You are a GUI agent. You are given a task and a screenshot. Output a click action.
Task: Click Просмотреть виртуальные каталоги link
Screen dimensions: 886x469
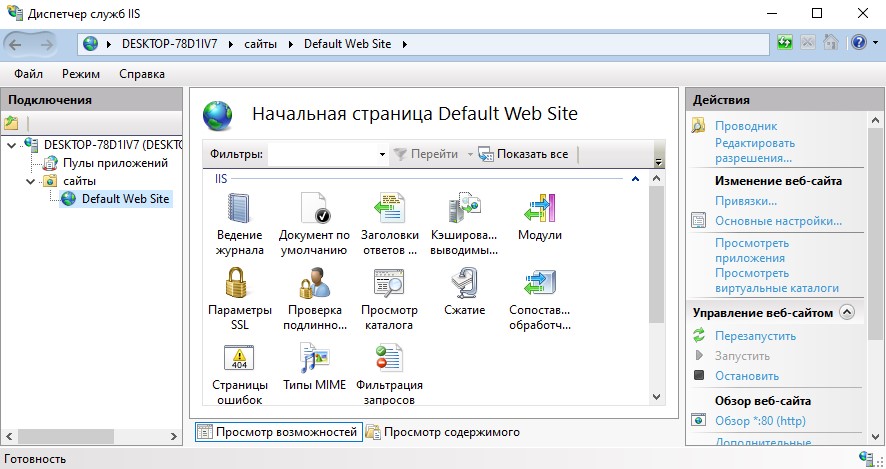click(776, 280)
